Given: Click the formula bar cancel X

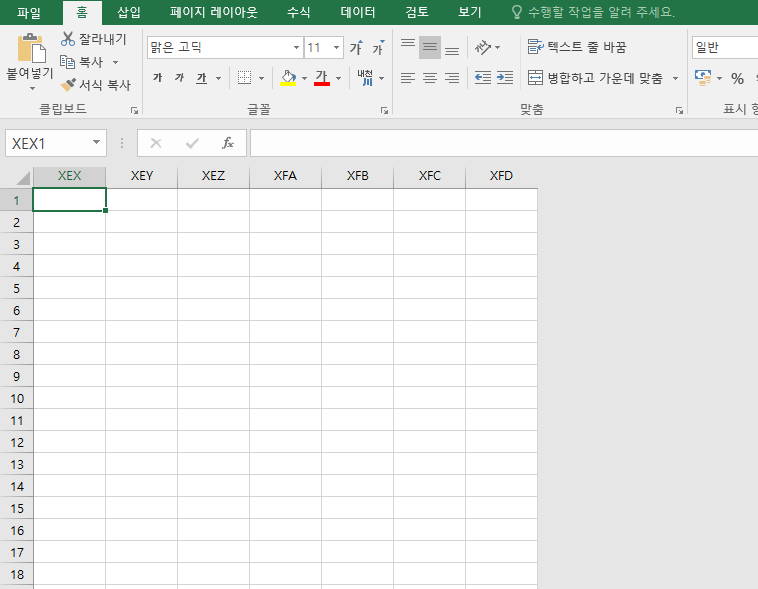Looking at the screenshot, I should pos(156,143).
